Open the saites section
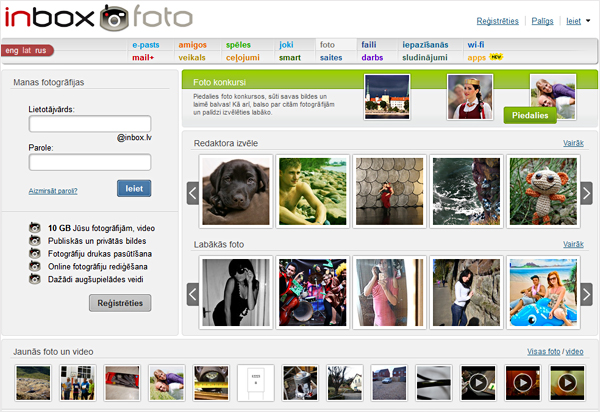Image resolution: width=600 pixels, height=412 pixels. pos(331,57)
